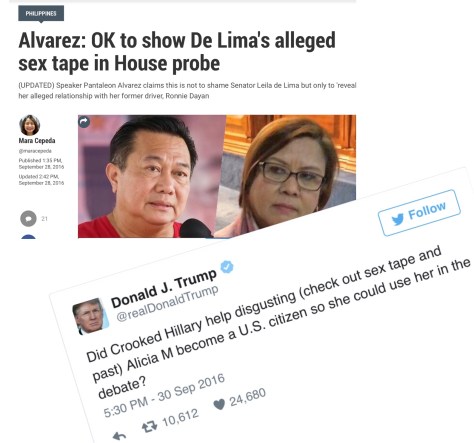Click the Twitter bird icon in Follow button

pyautogui.click(x=397, y=220)
